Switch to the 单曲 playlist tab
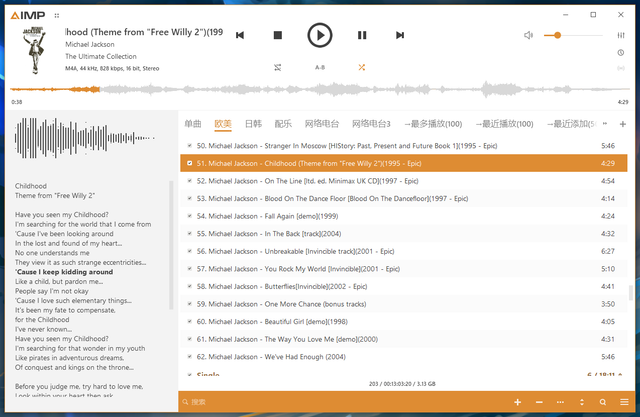The image size is (640, 417). (193, 124)
